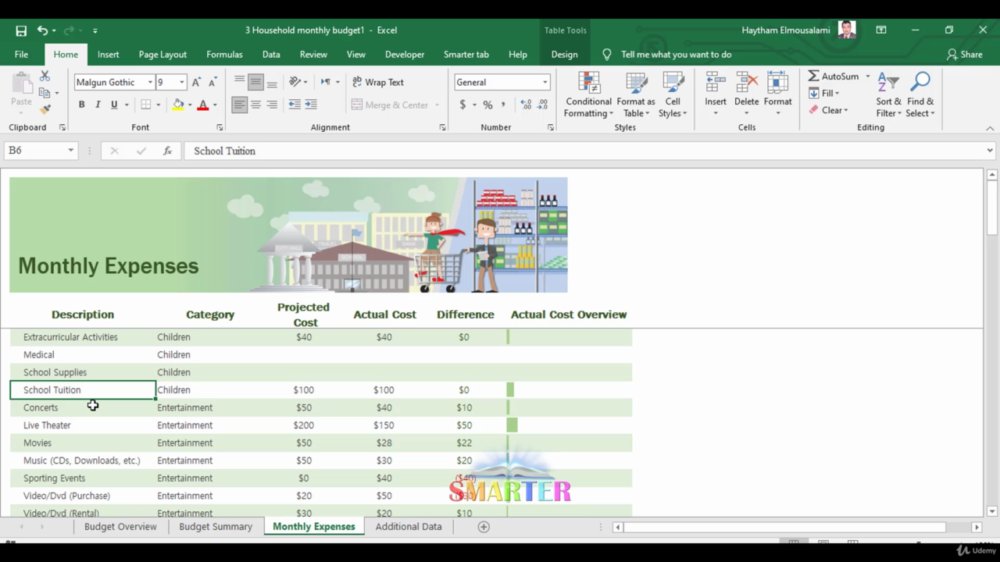Toggle underline formatting
Screen dimensions: 1000x562
[114, 105]
